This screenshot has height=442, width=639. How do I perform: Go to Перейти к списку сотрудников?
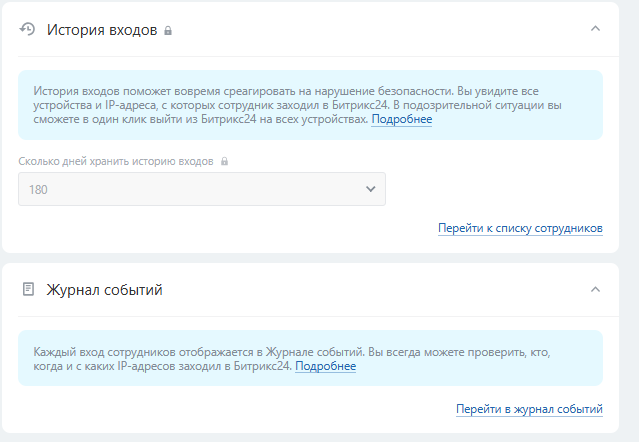[x=520, y=228]
